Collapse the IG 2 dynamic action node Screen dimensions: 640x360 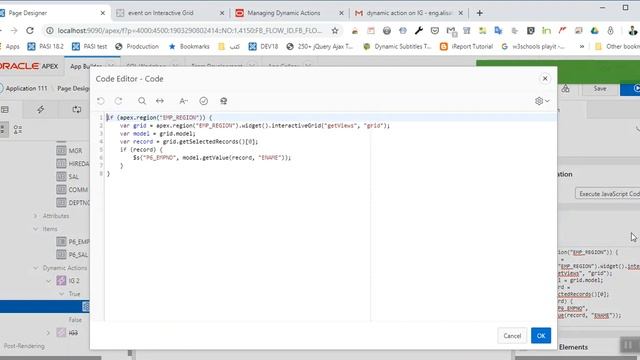click(x=49, y=281)
